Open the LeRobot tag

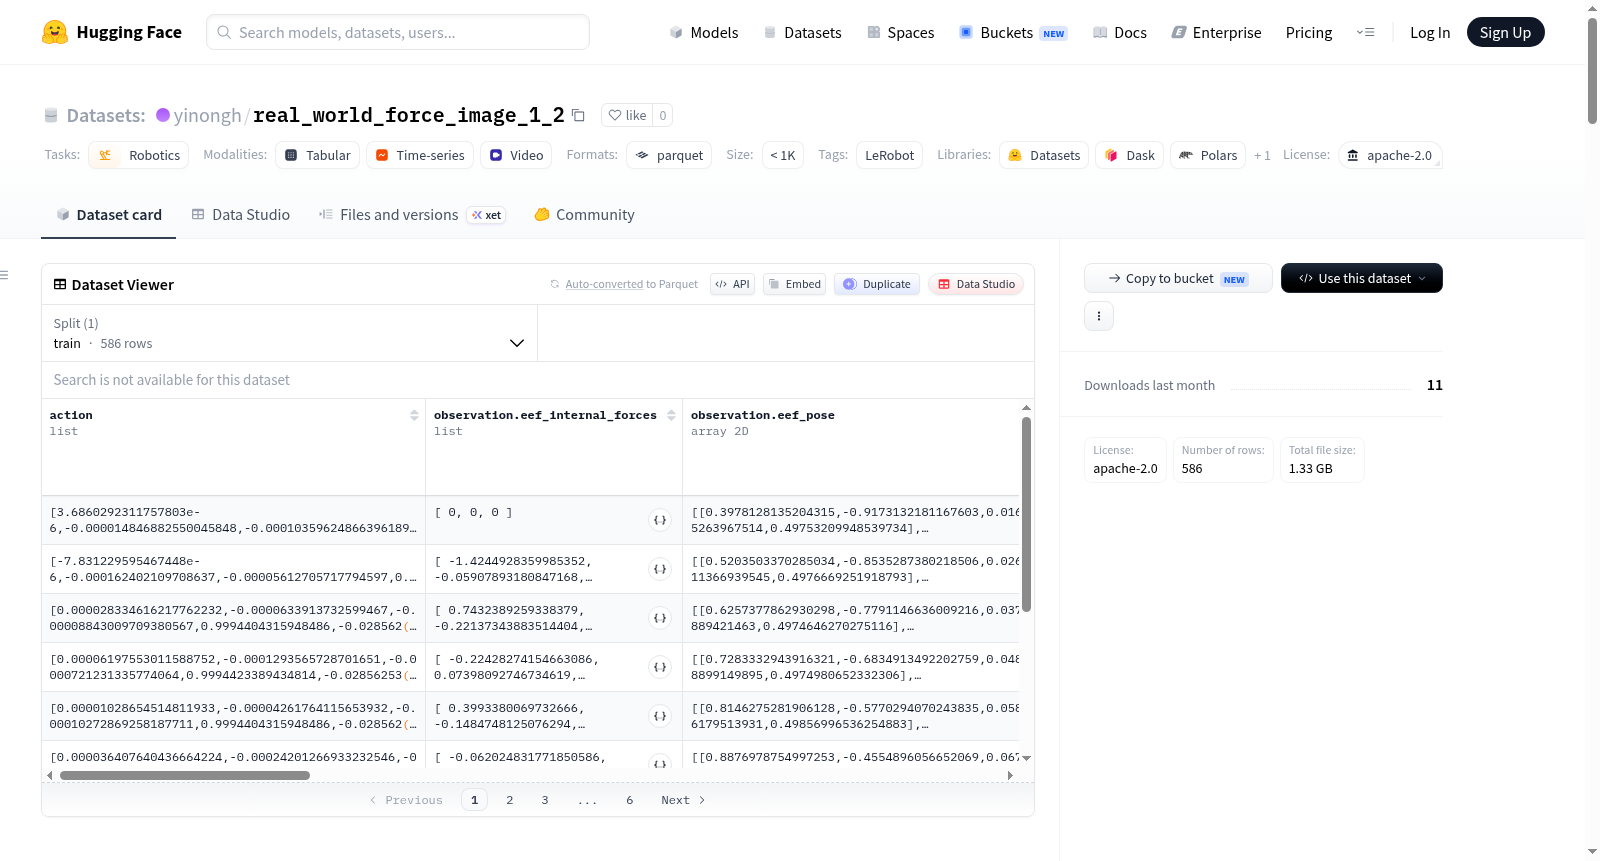(889, 155)
